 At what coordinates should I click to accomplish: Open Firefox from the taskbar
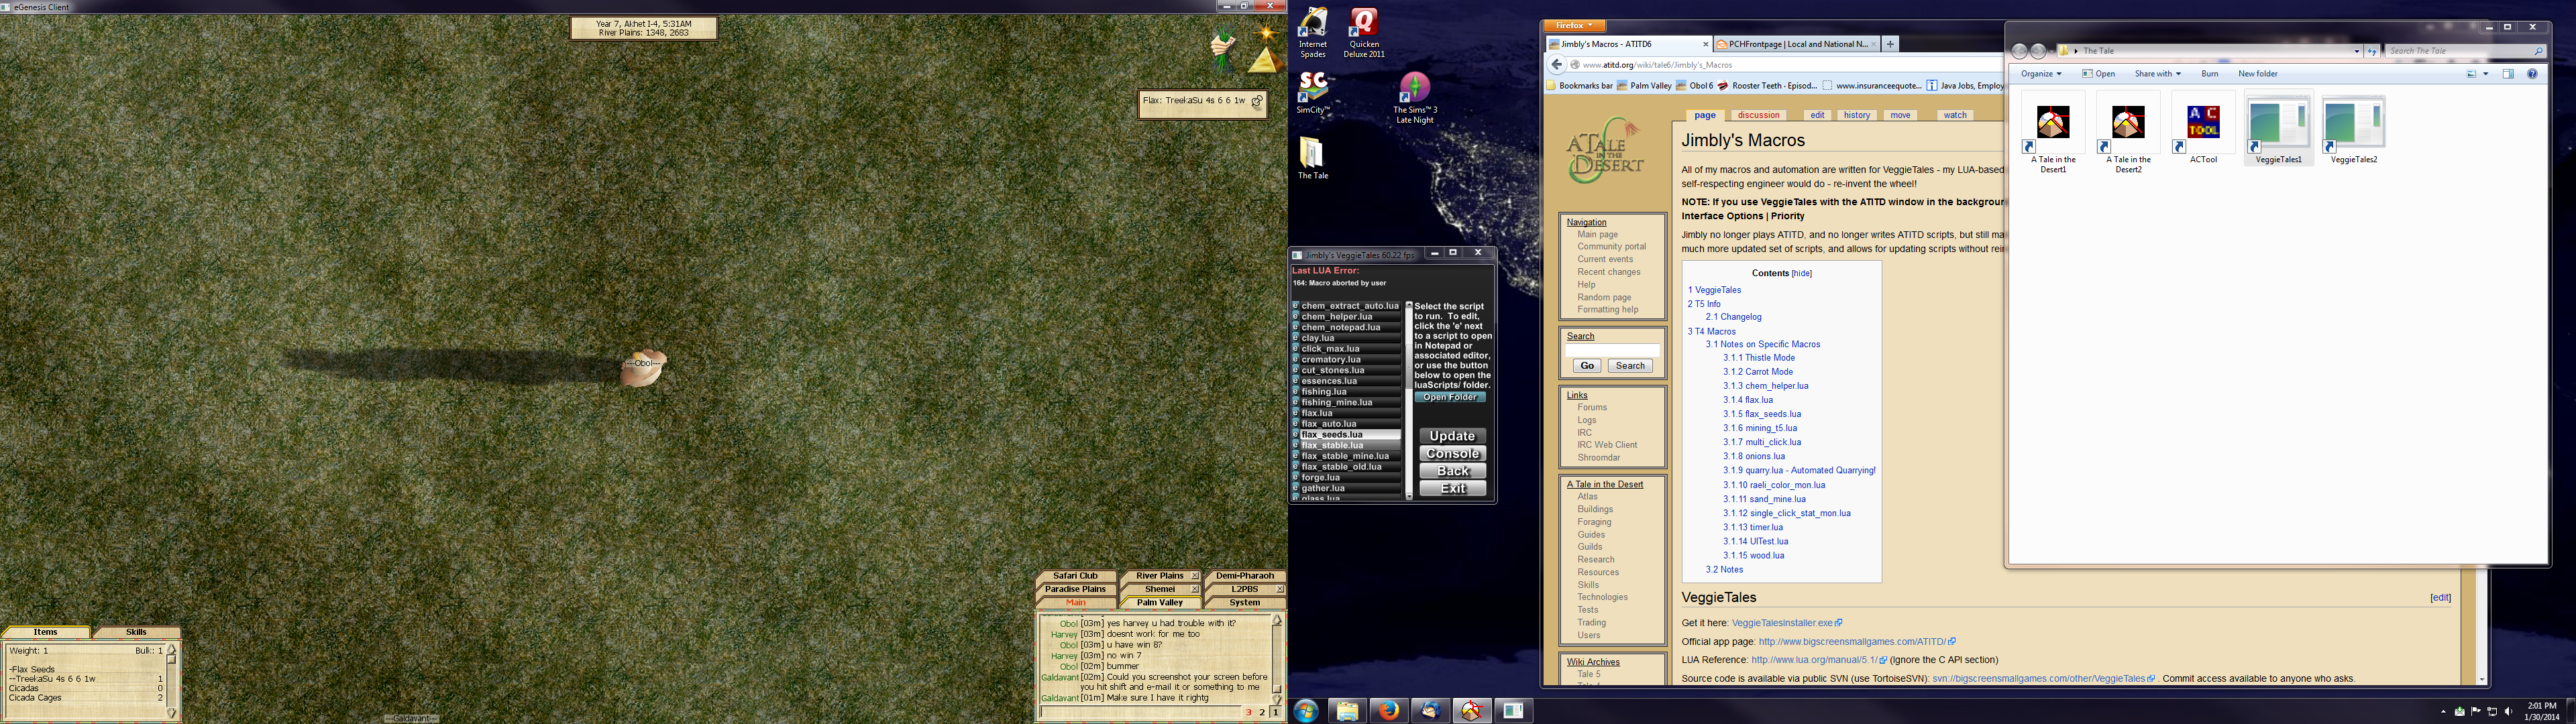click(1388, 711)
